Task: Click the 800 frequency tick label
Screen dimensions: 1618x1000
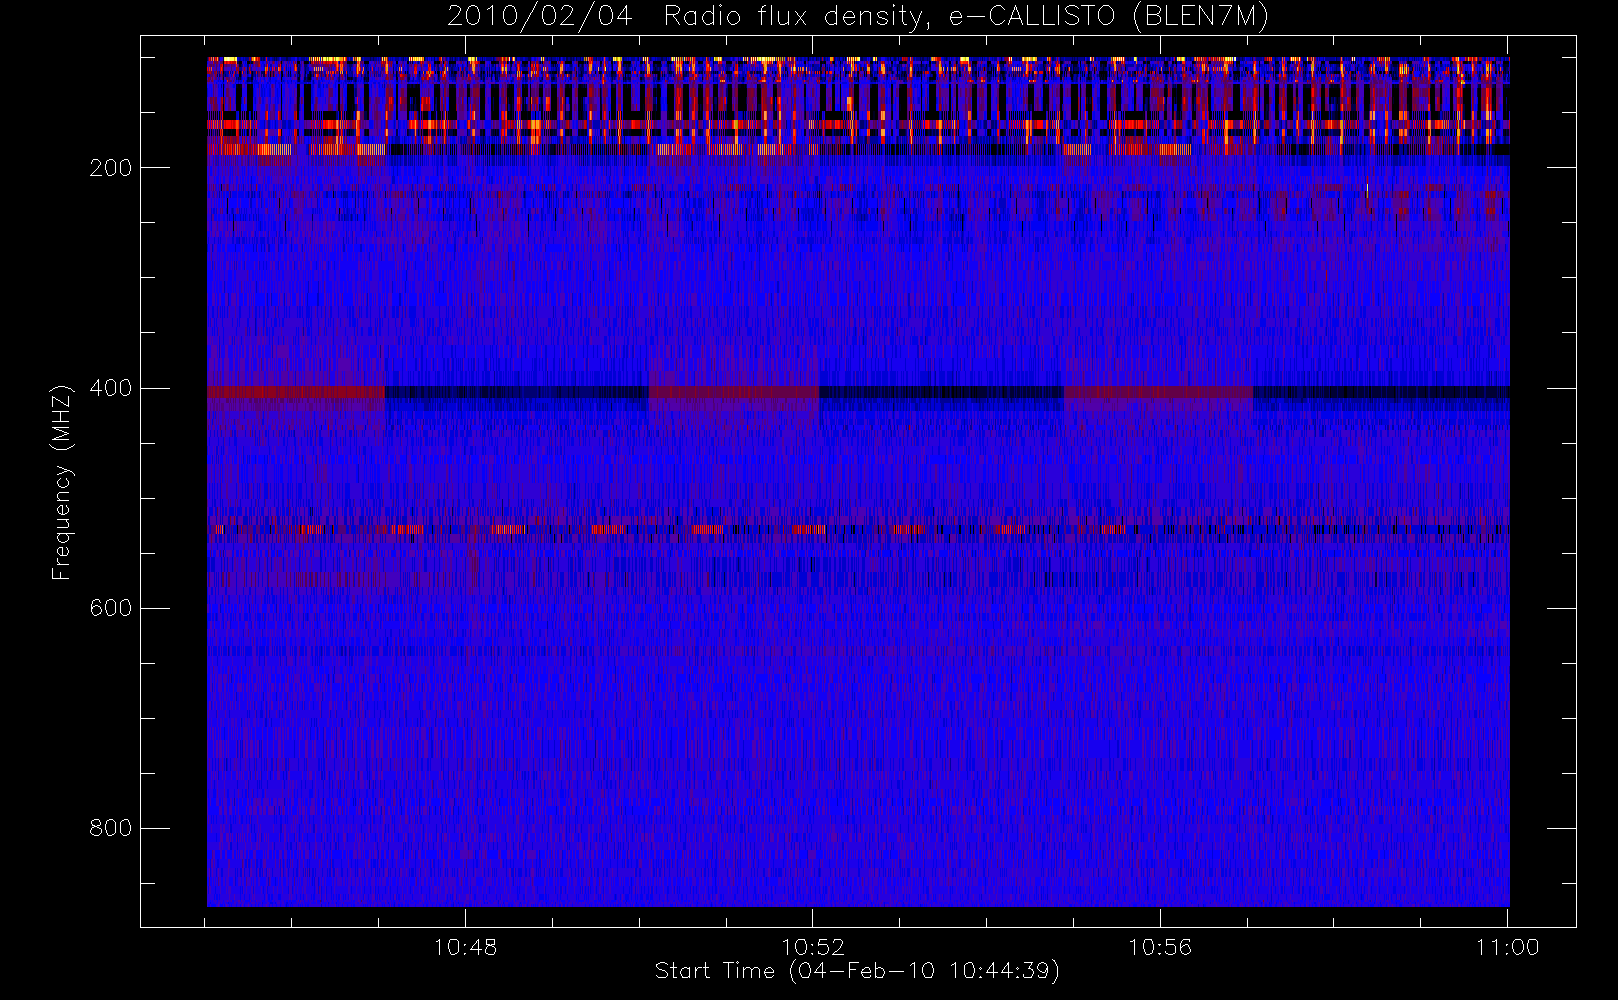Action: (110, 828)
